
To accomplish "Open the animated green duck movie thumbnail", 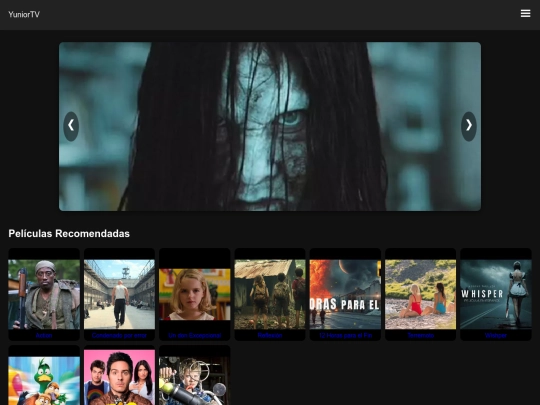I will coord(44,381).
